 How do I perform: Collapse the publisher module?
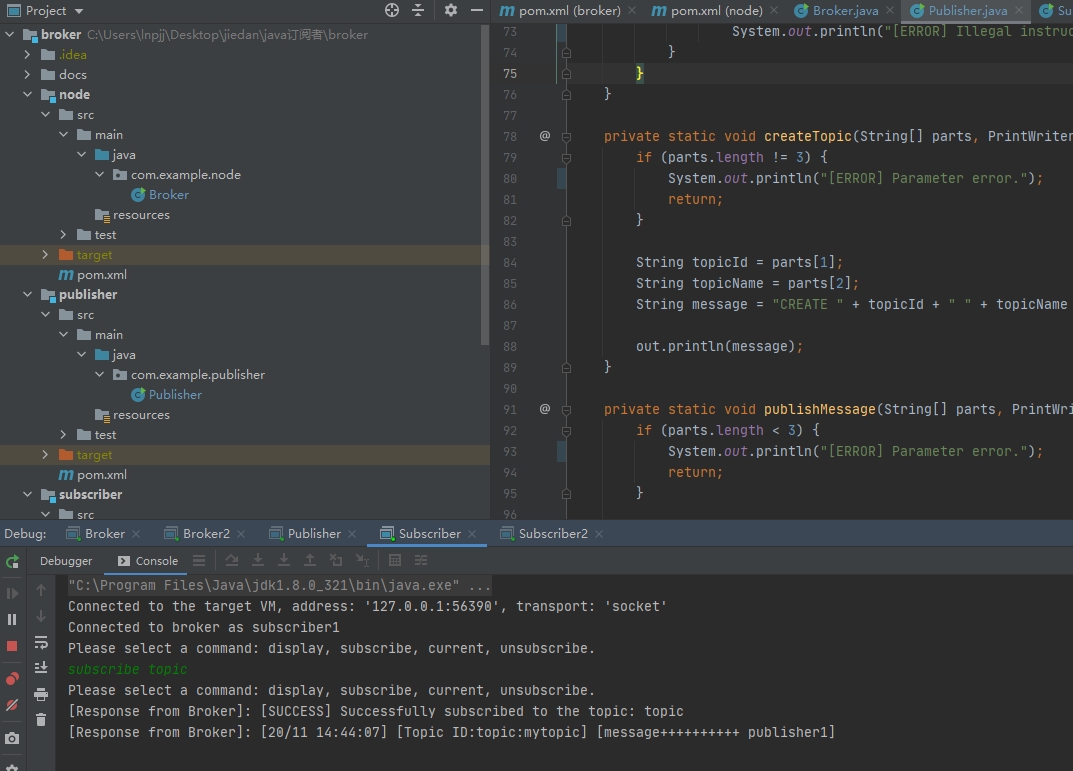pyautogui.click(x=27, y=295)
